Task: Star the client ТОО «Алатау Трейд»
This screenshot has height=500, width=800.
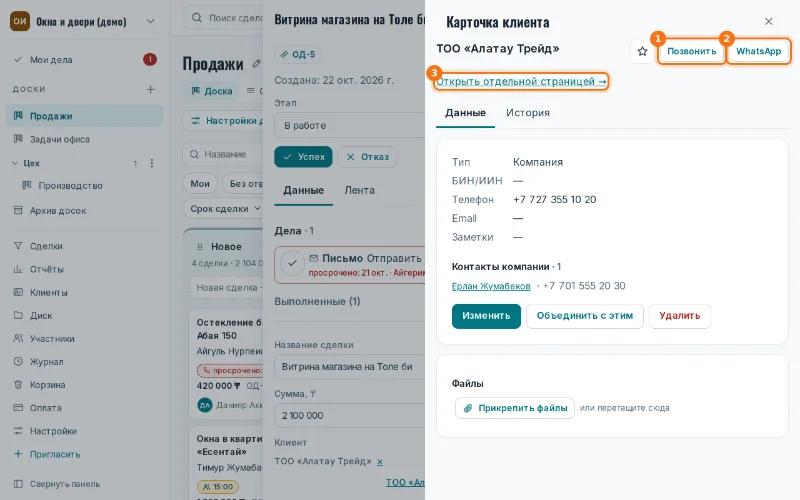Action: pyautogui.click(x=642, y=51)
